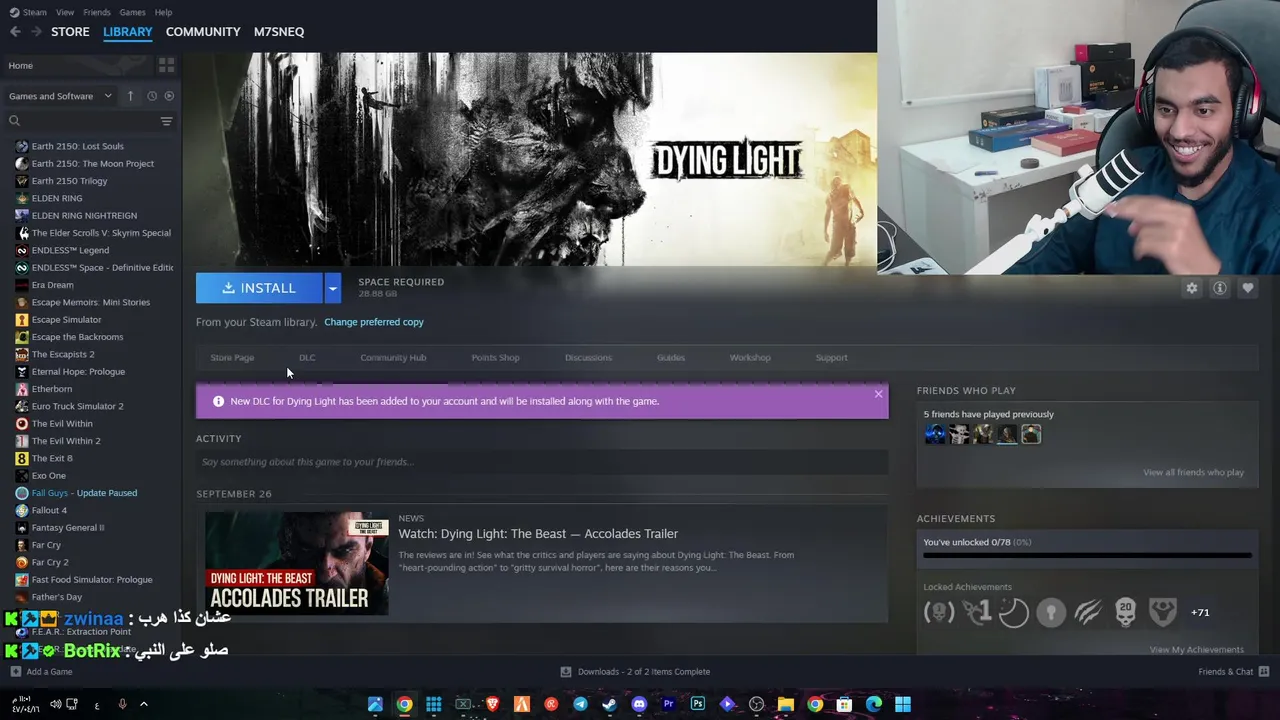This screenshot has height=720, width=1280.
Task: Open Friends & Chat
Action: coord(1233,672)
